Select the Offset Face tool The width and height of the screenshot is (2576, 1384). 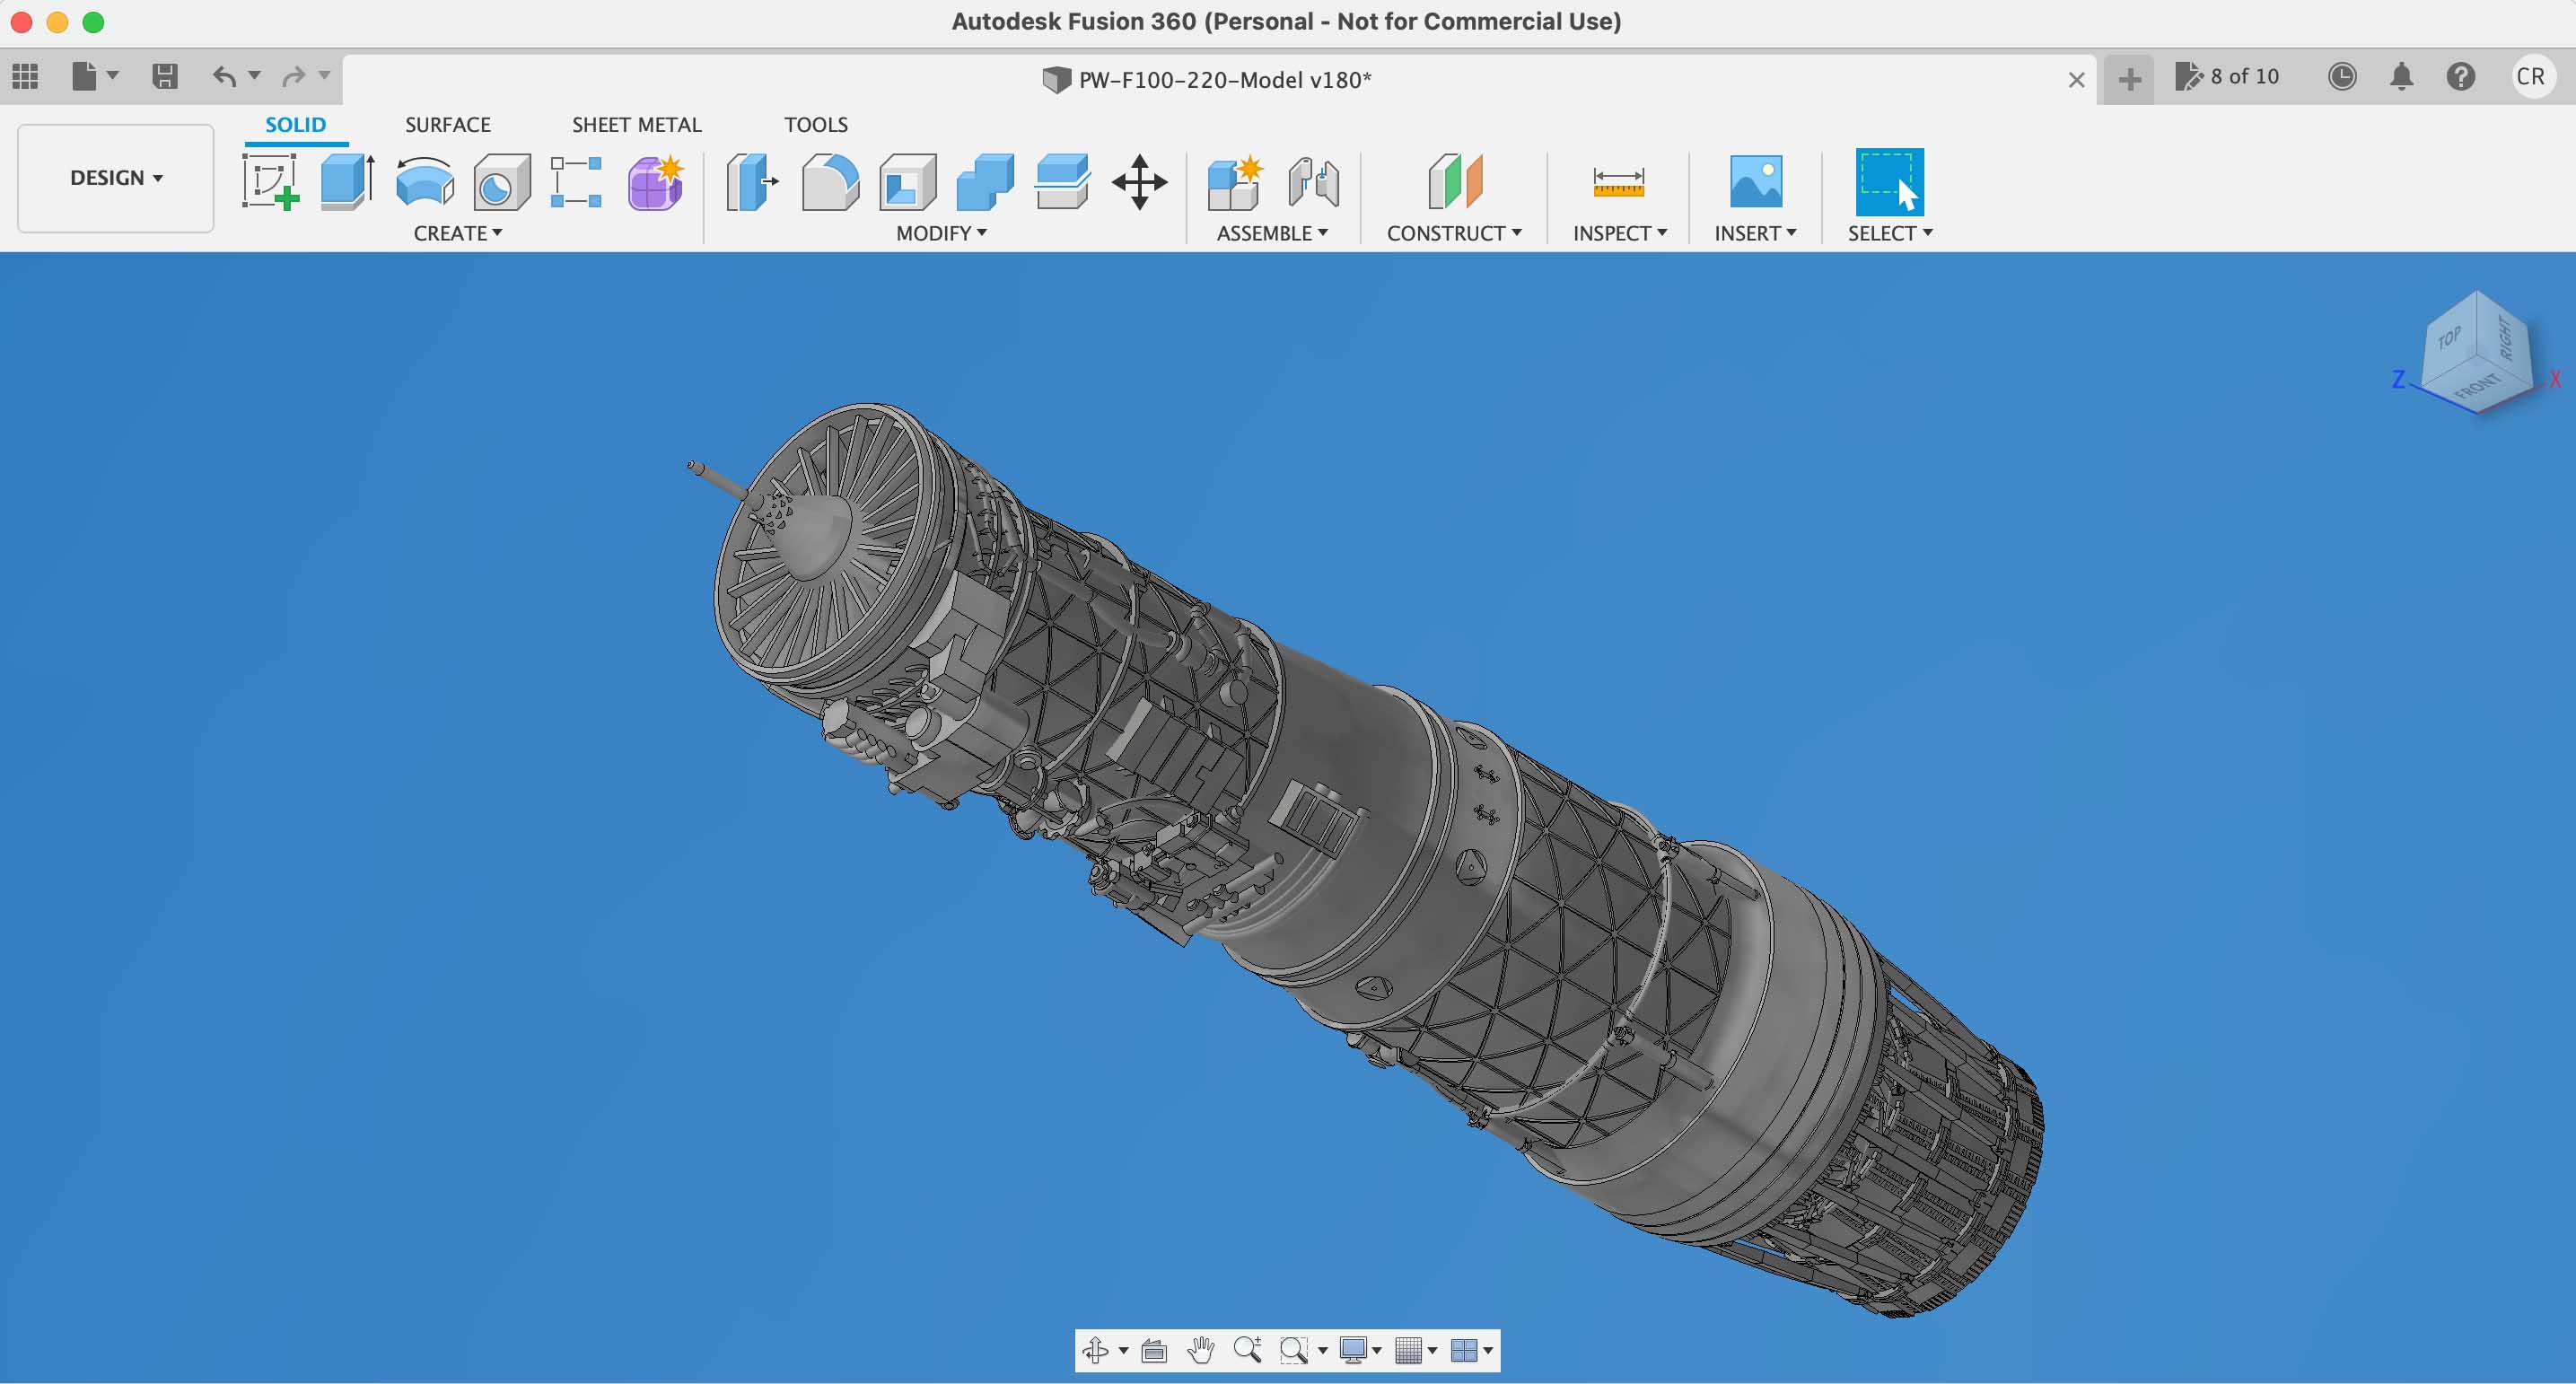coord(1062,181)
